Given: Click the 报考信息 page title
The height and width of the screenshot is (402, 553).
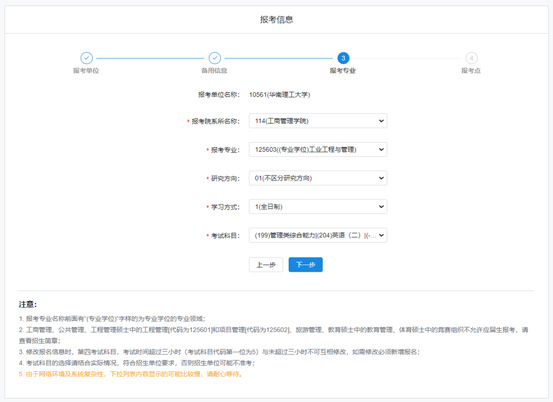Looking at the screenshot, I should pos(276,19).
